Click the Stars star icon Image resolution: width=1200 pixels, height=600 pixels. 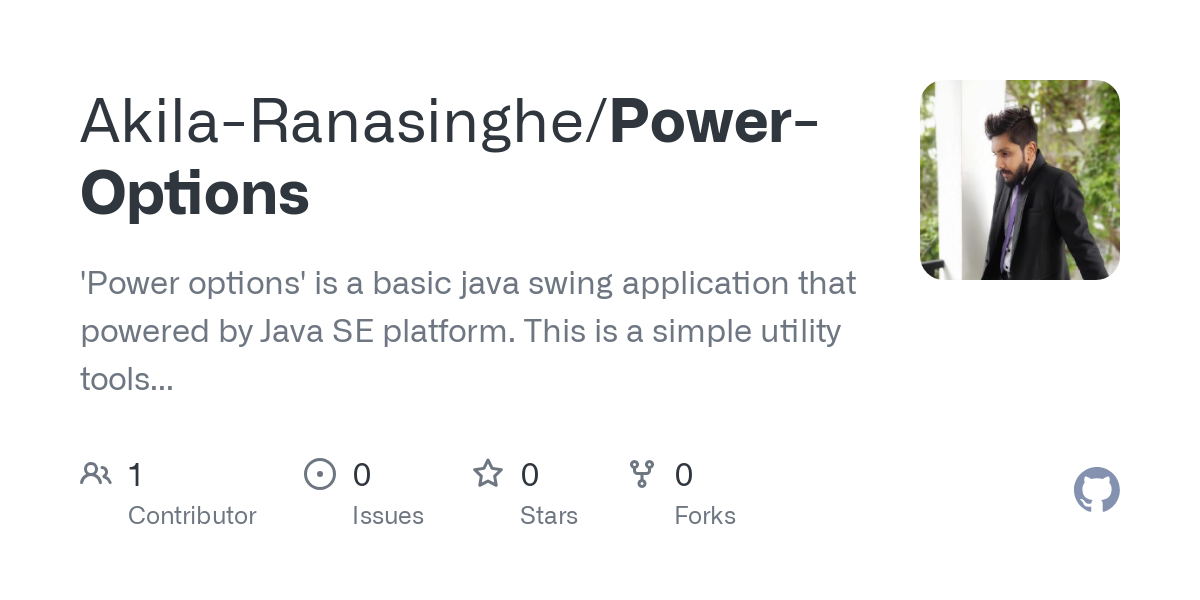point(488,474)
